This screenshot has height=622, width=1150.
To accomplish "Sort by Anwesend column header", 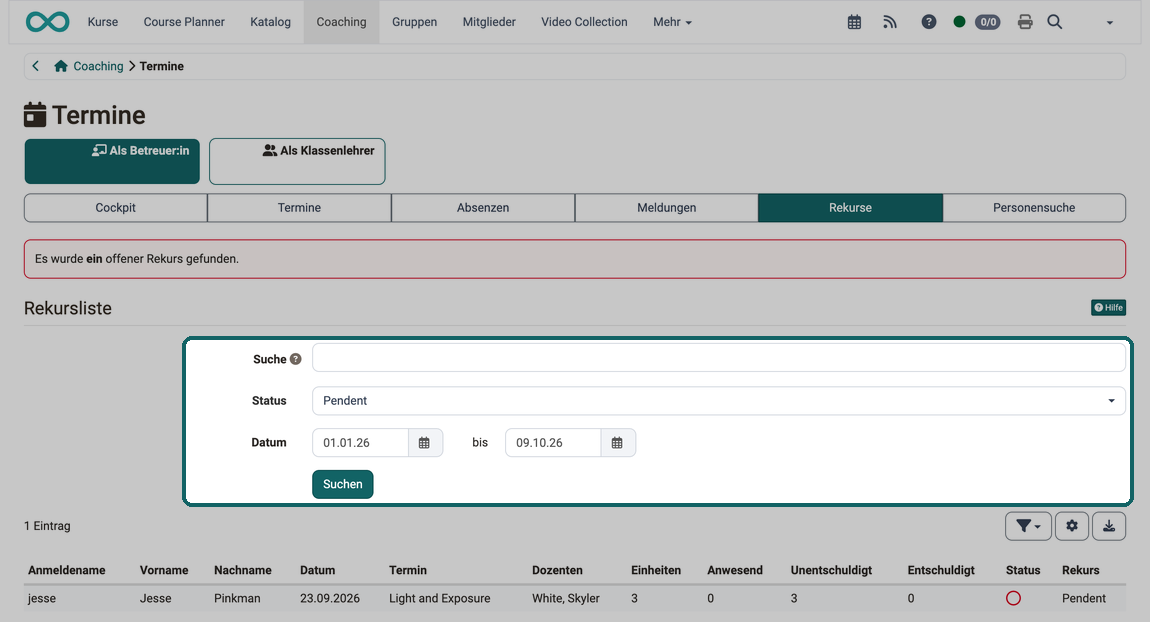I will click(735, 570).
